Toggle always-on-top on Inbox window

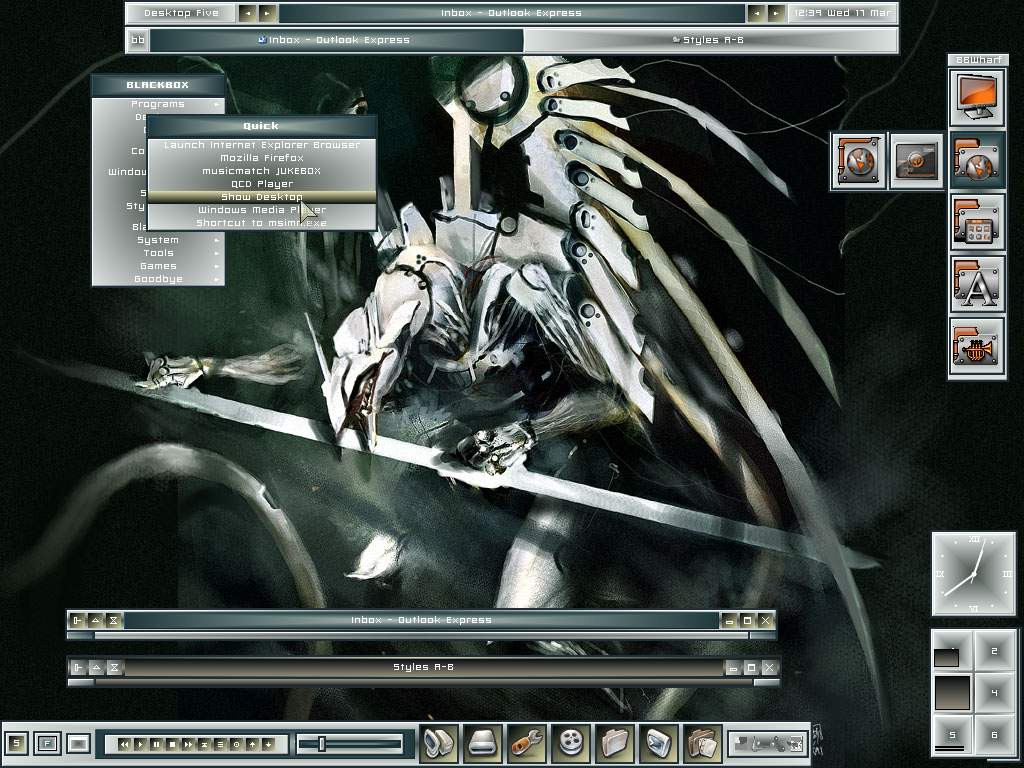(95, 620)
